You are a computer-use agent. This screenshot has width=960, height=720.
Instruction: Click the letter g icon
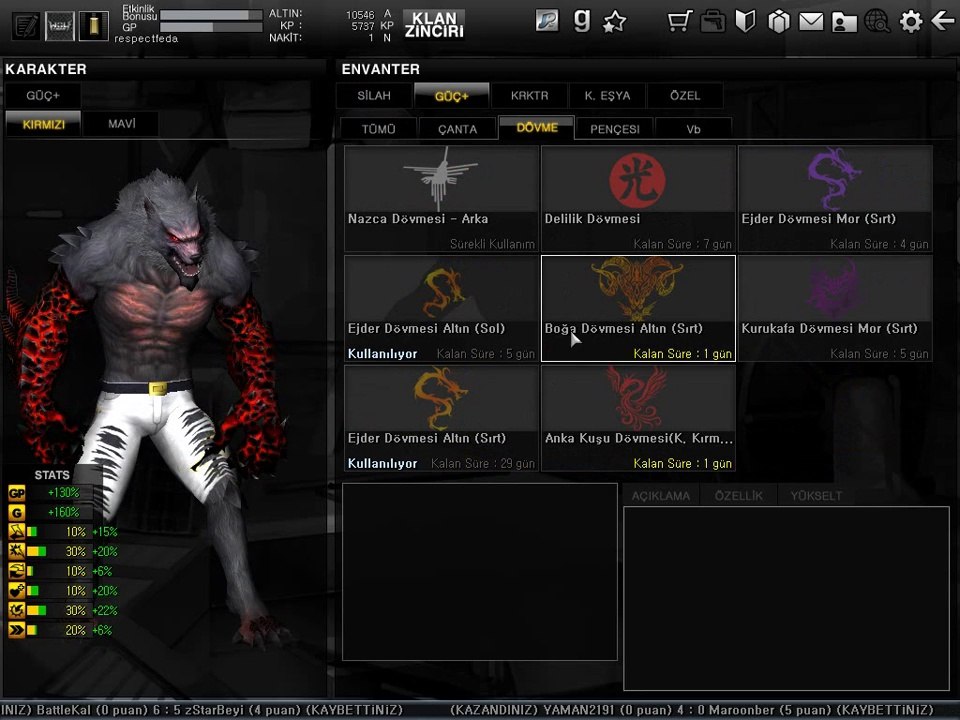click(x=582, y=21)
